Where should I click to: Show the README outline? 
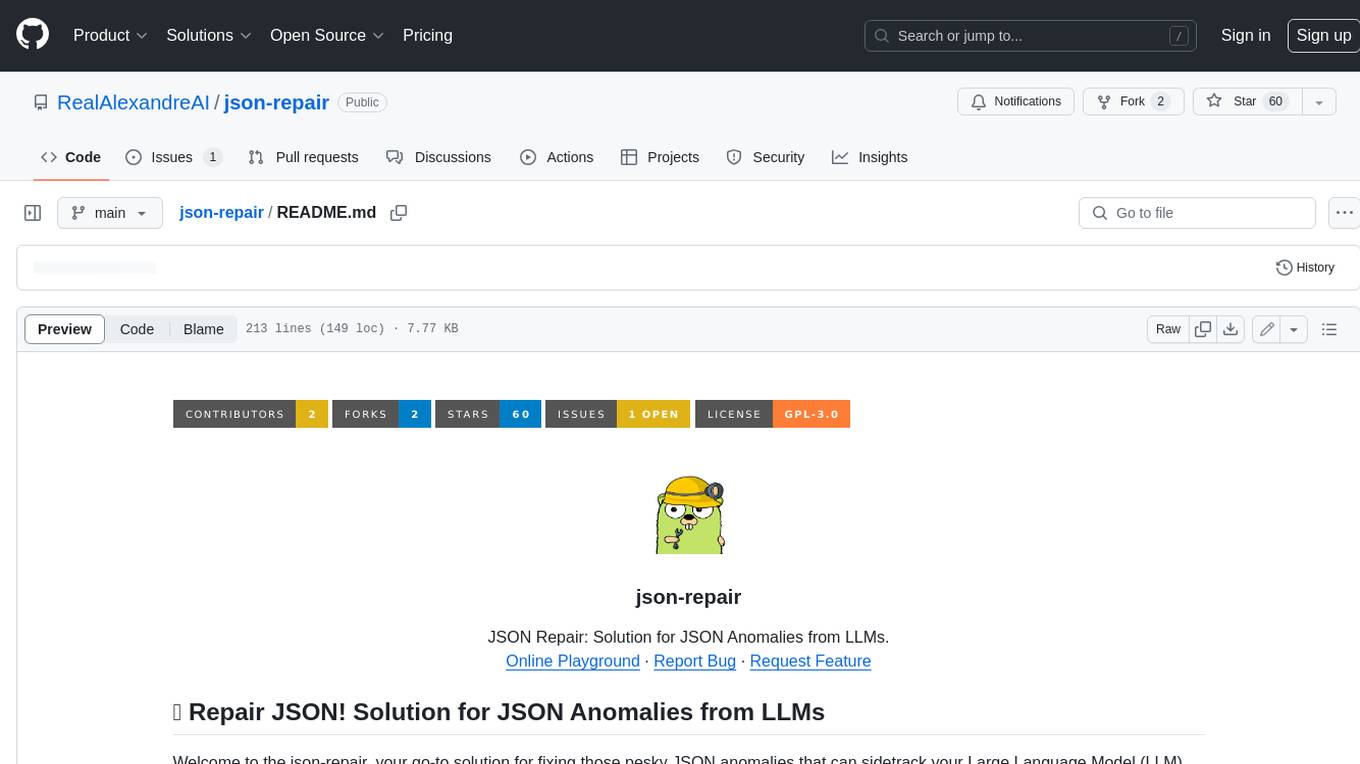pyautogui.click(x=1329, y=329)
